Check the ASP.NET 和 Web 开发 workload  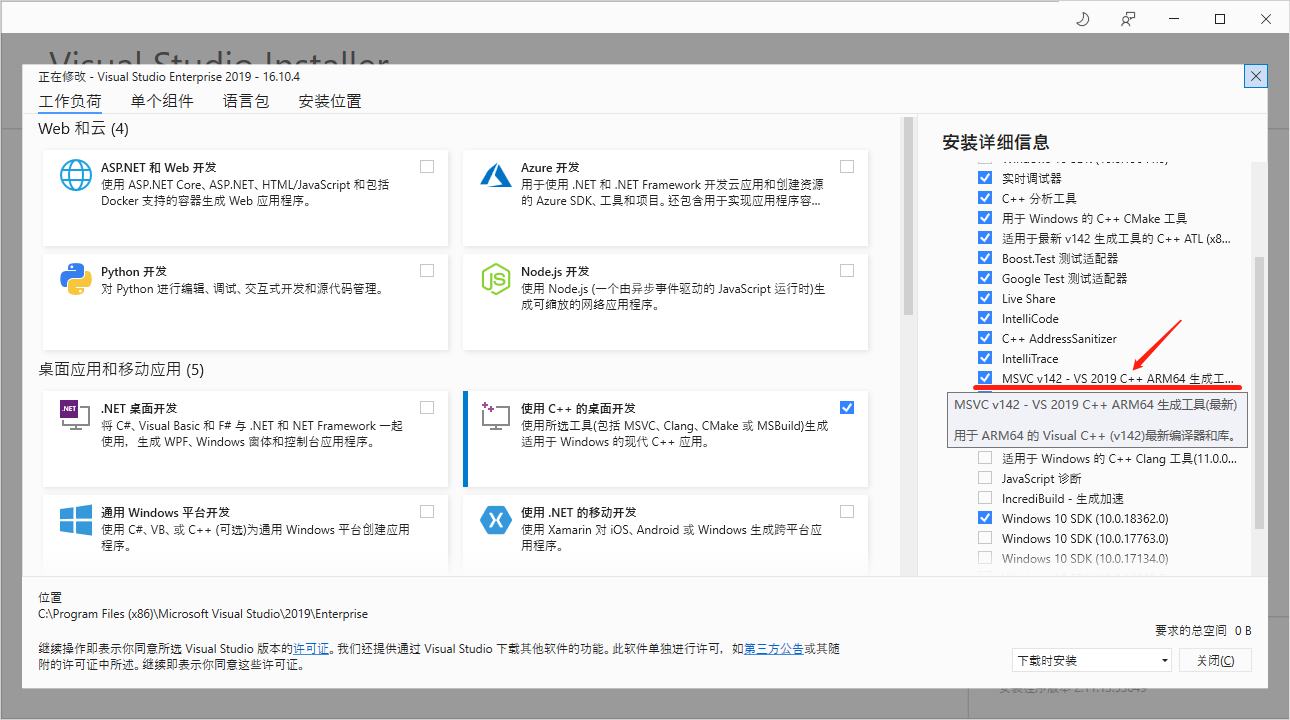click(x=427, y=167)
